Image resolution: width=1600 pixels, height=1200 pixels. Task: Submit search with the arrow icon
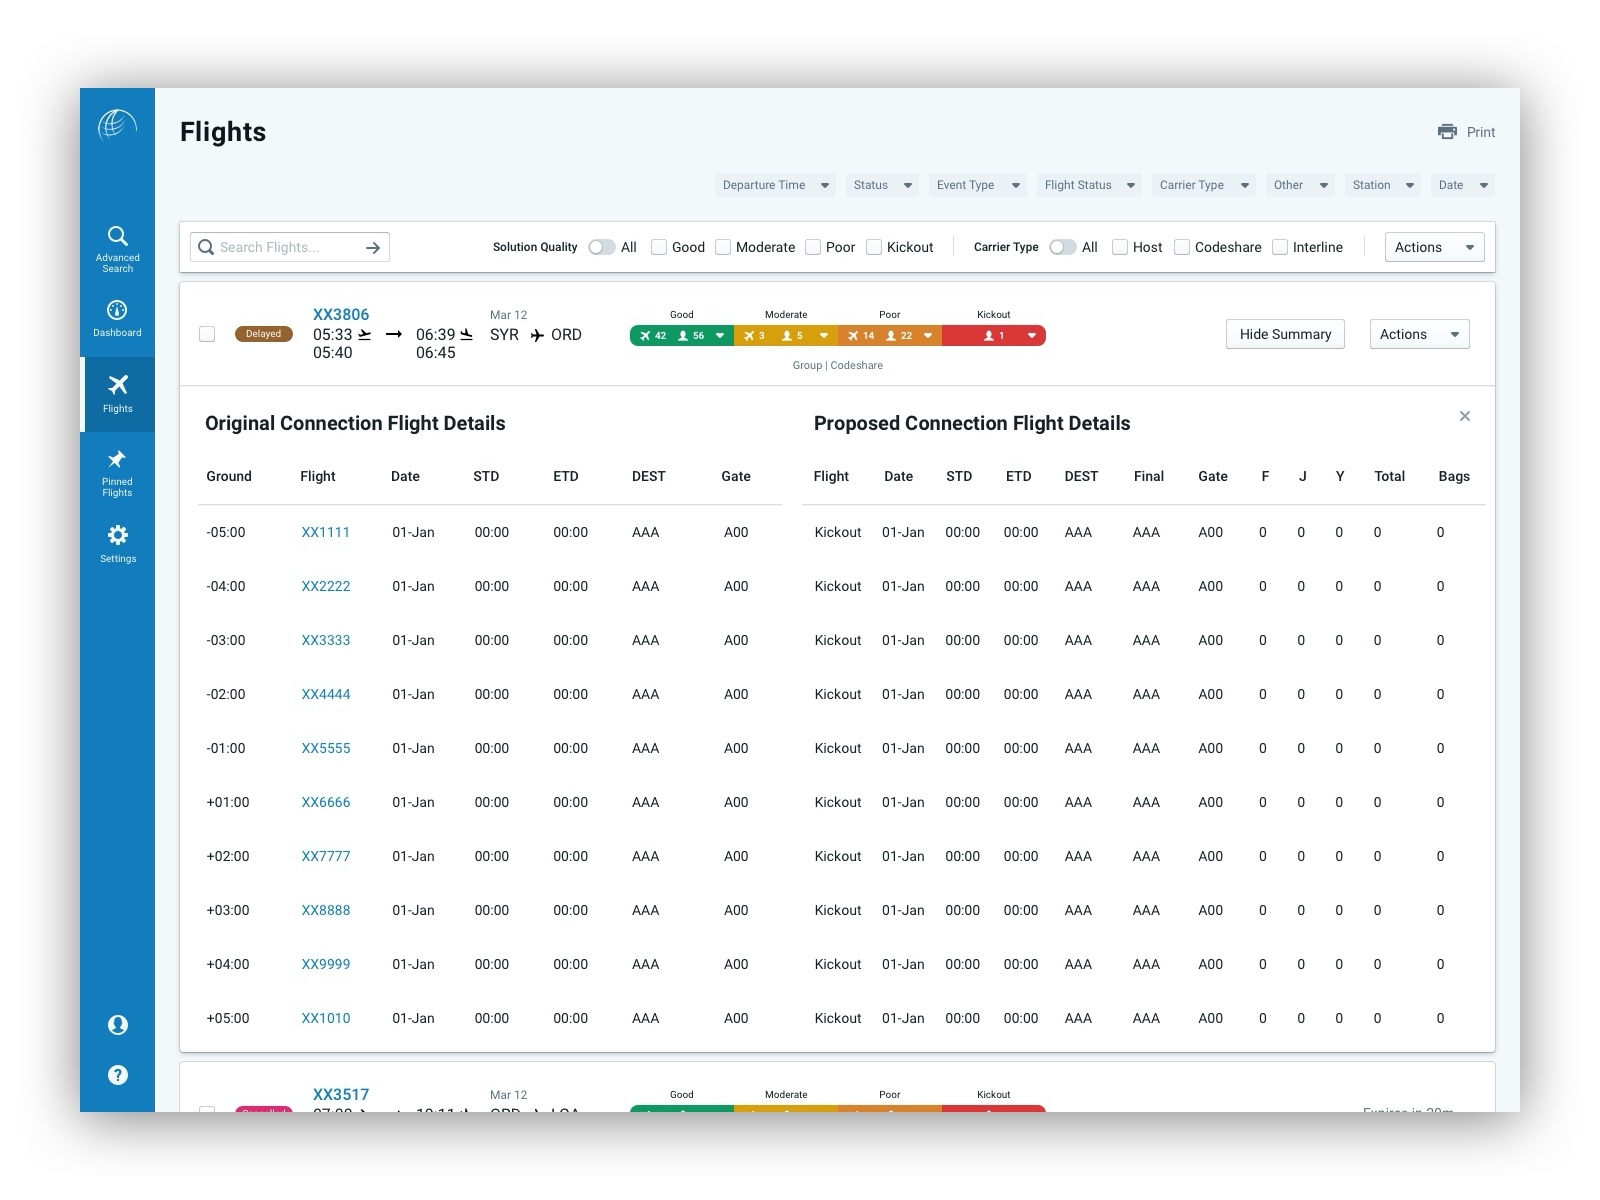pos(373,248)
